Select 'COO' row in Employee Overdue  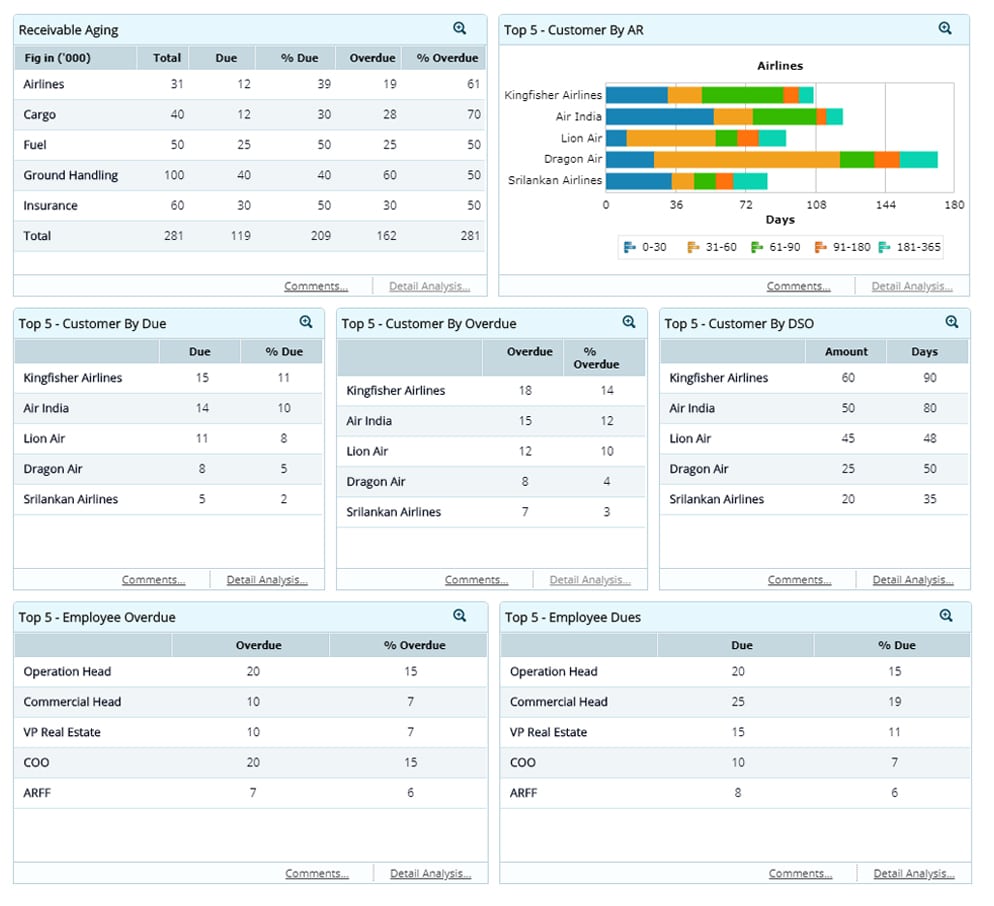pyautogui.click(x=250, y=763)
